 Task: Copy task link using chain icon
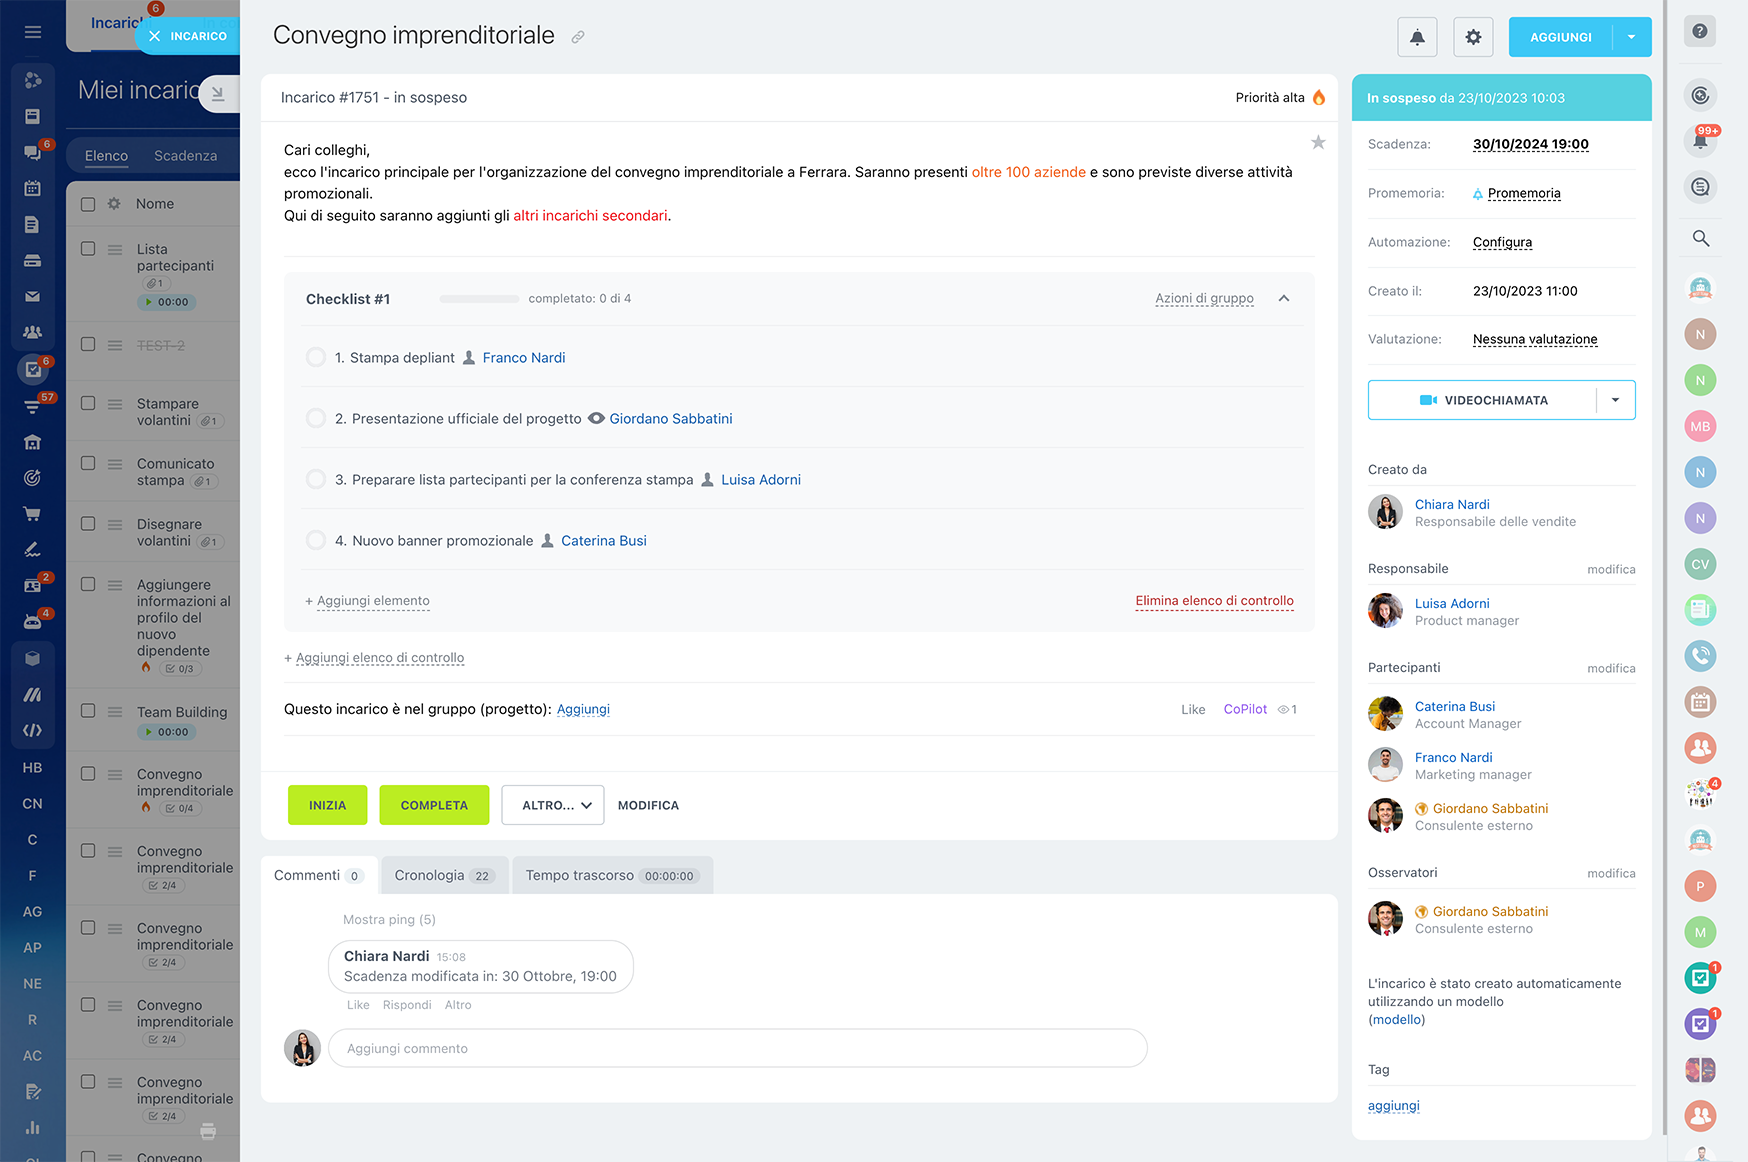[x=578, y=37]
